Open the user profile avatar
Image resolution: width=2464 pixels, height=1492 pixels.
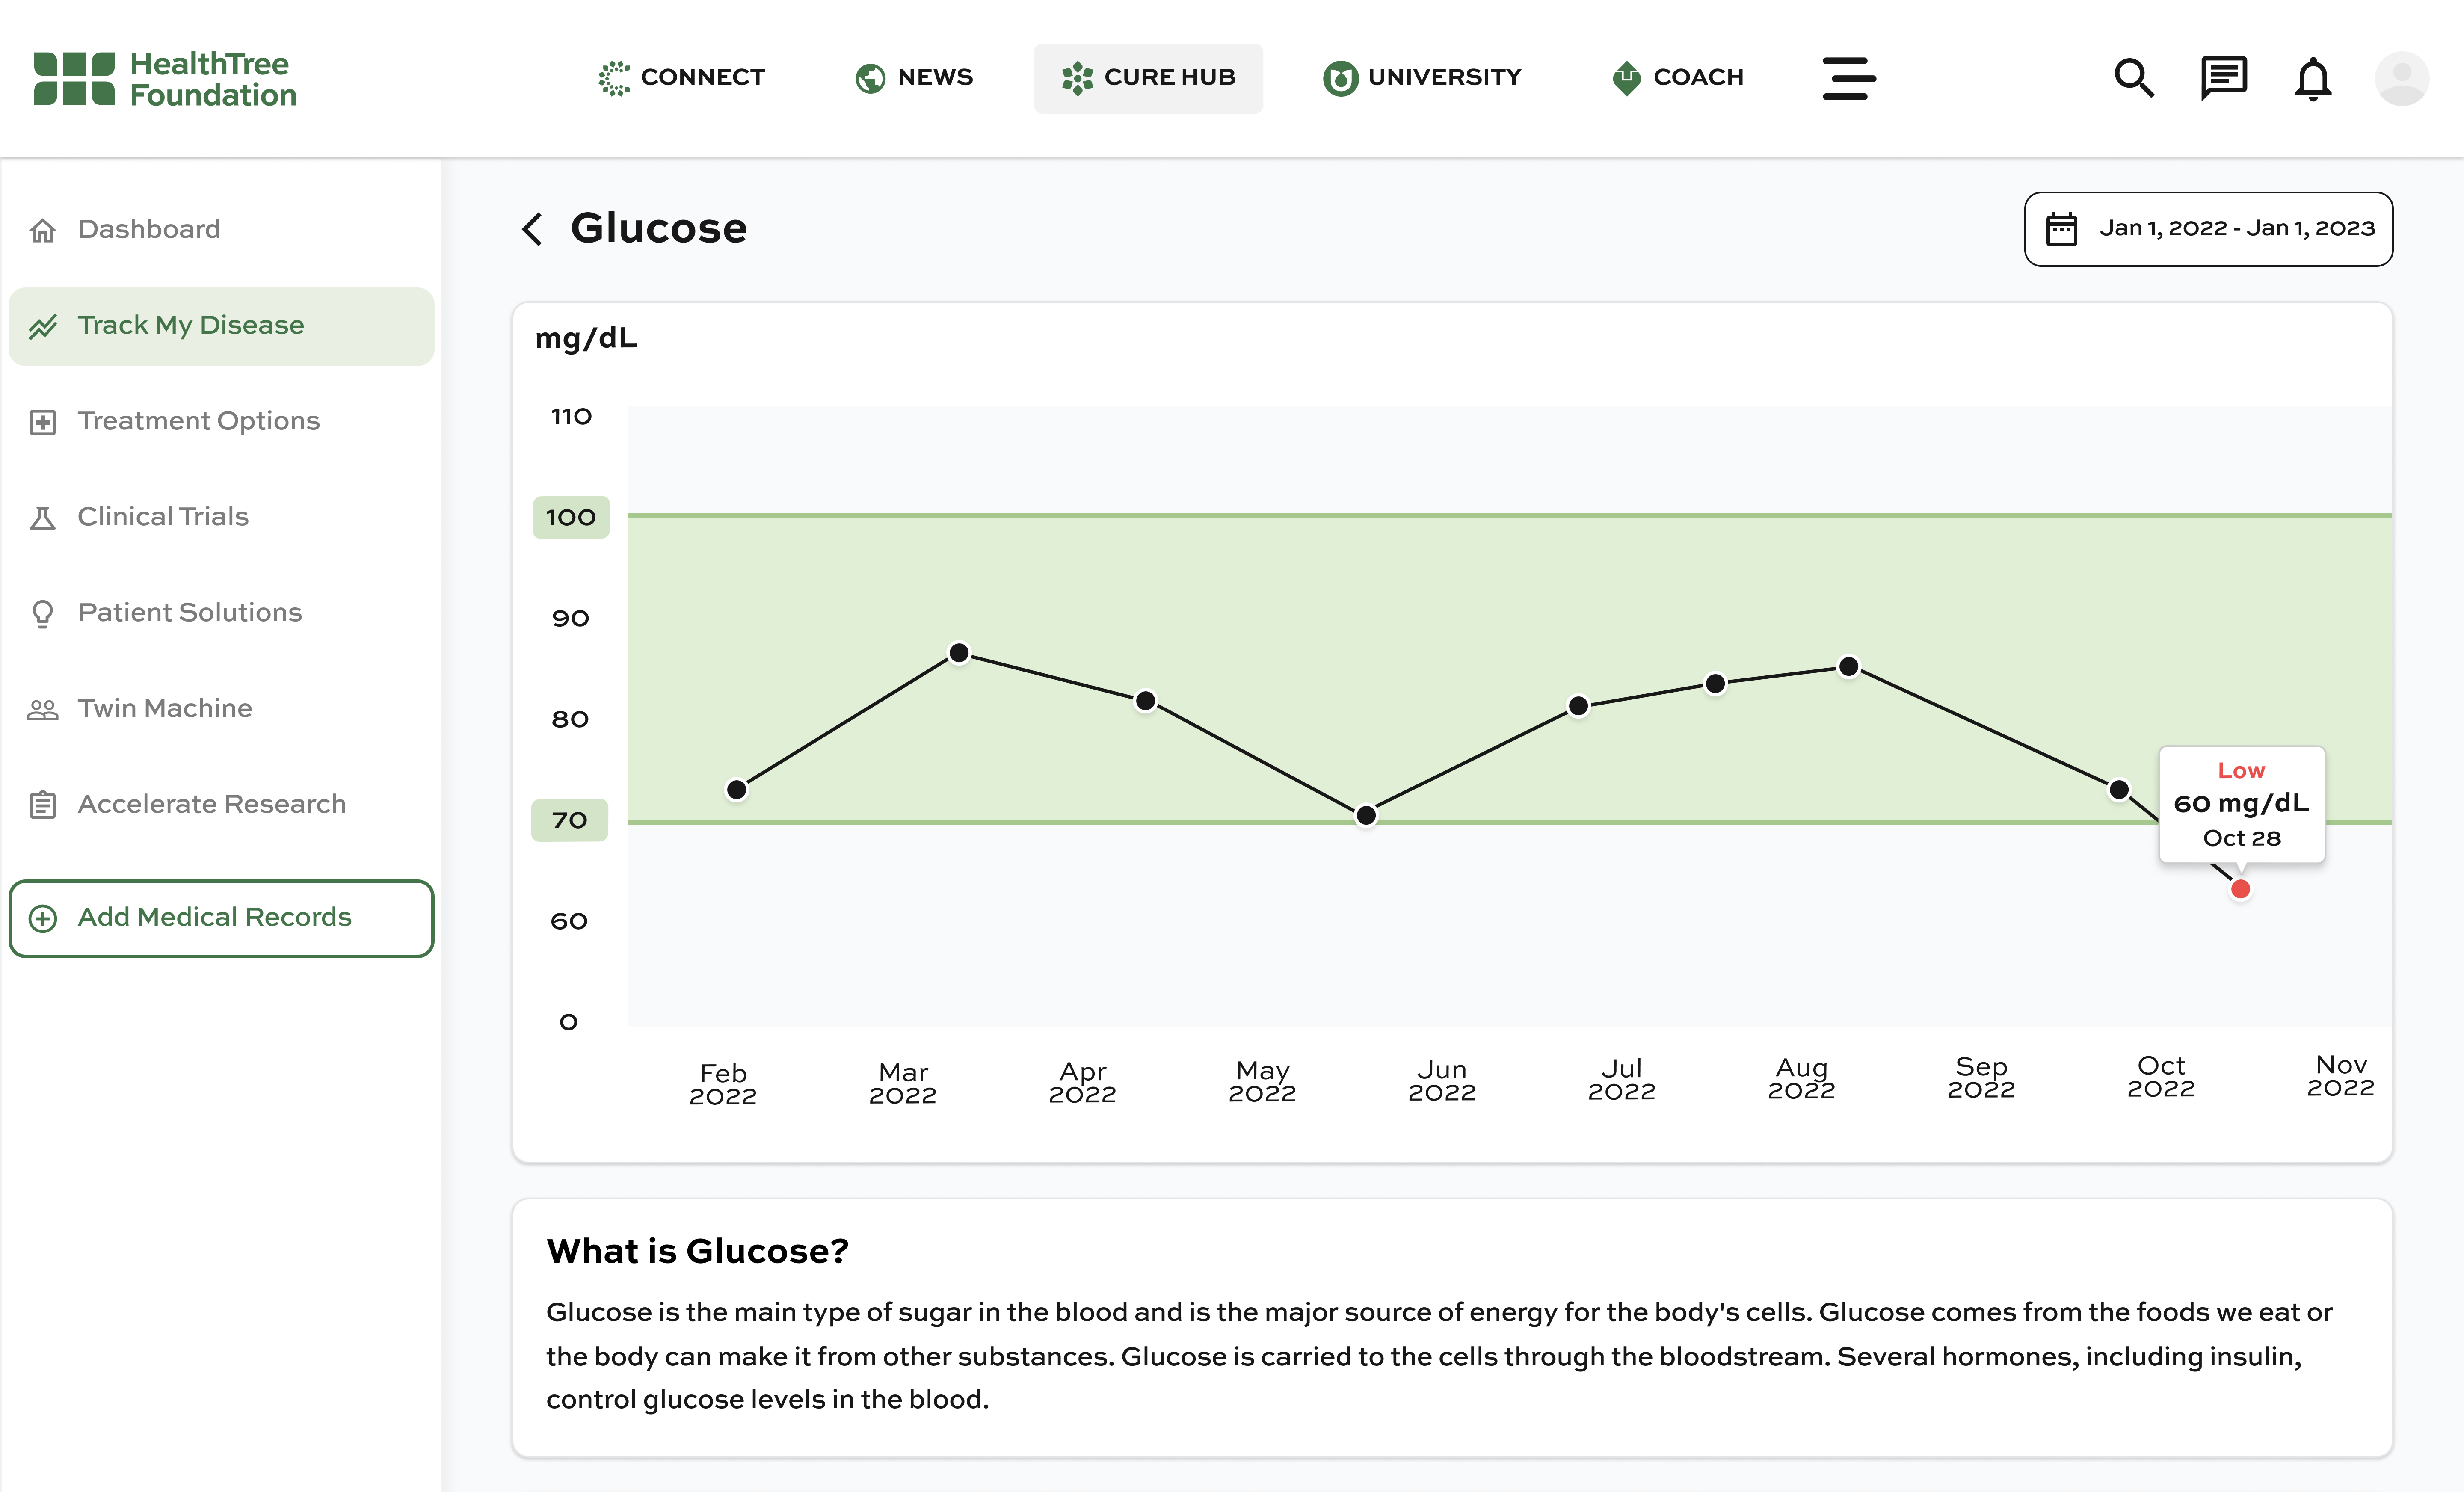pos(2401,78)
